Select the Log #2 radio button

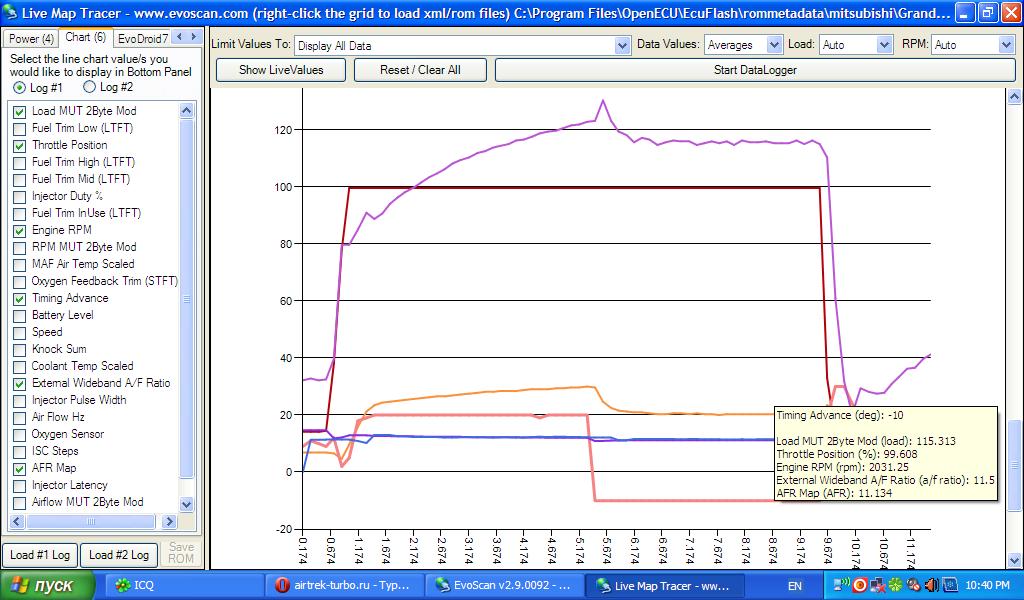coord(90,88)
